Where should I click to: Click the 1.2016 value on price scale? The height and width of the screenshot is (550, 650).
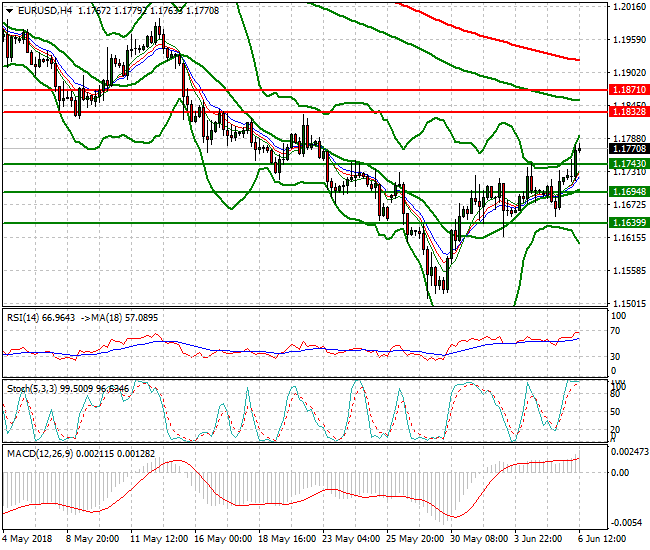tap(626, 7)
